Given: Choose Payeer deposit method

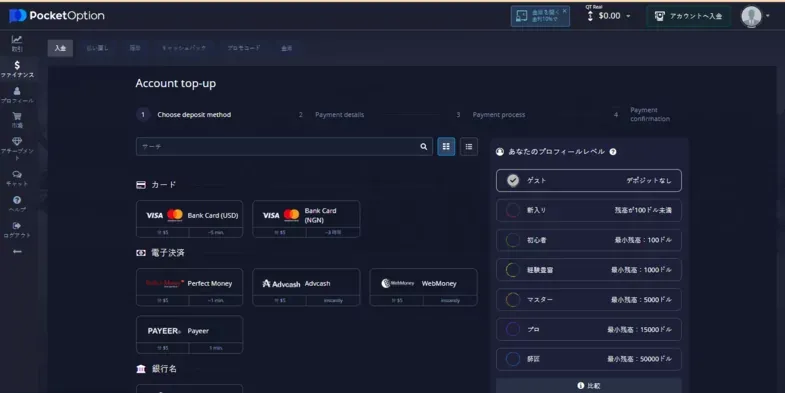Looking at the screenshot, I should coord(189,334).
